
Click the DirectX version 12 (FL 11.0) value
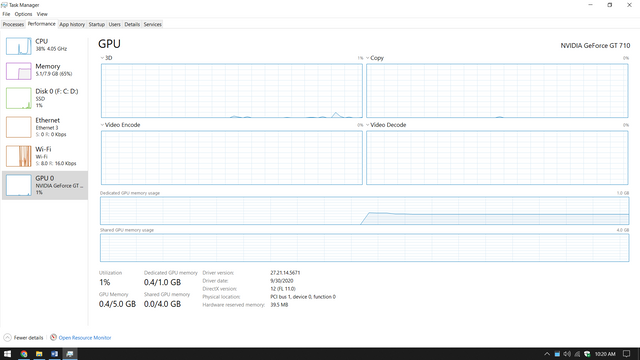283,289
